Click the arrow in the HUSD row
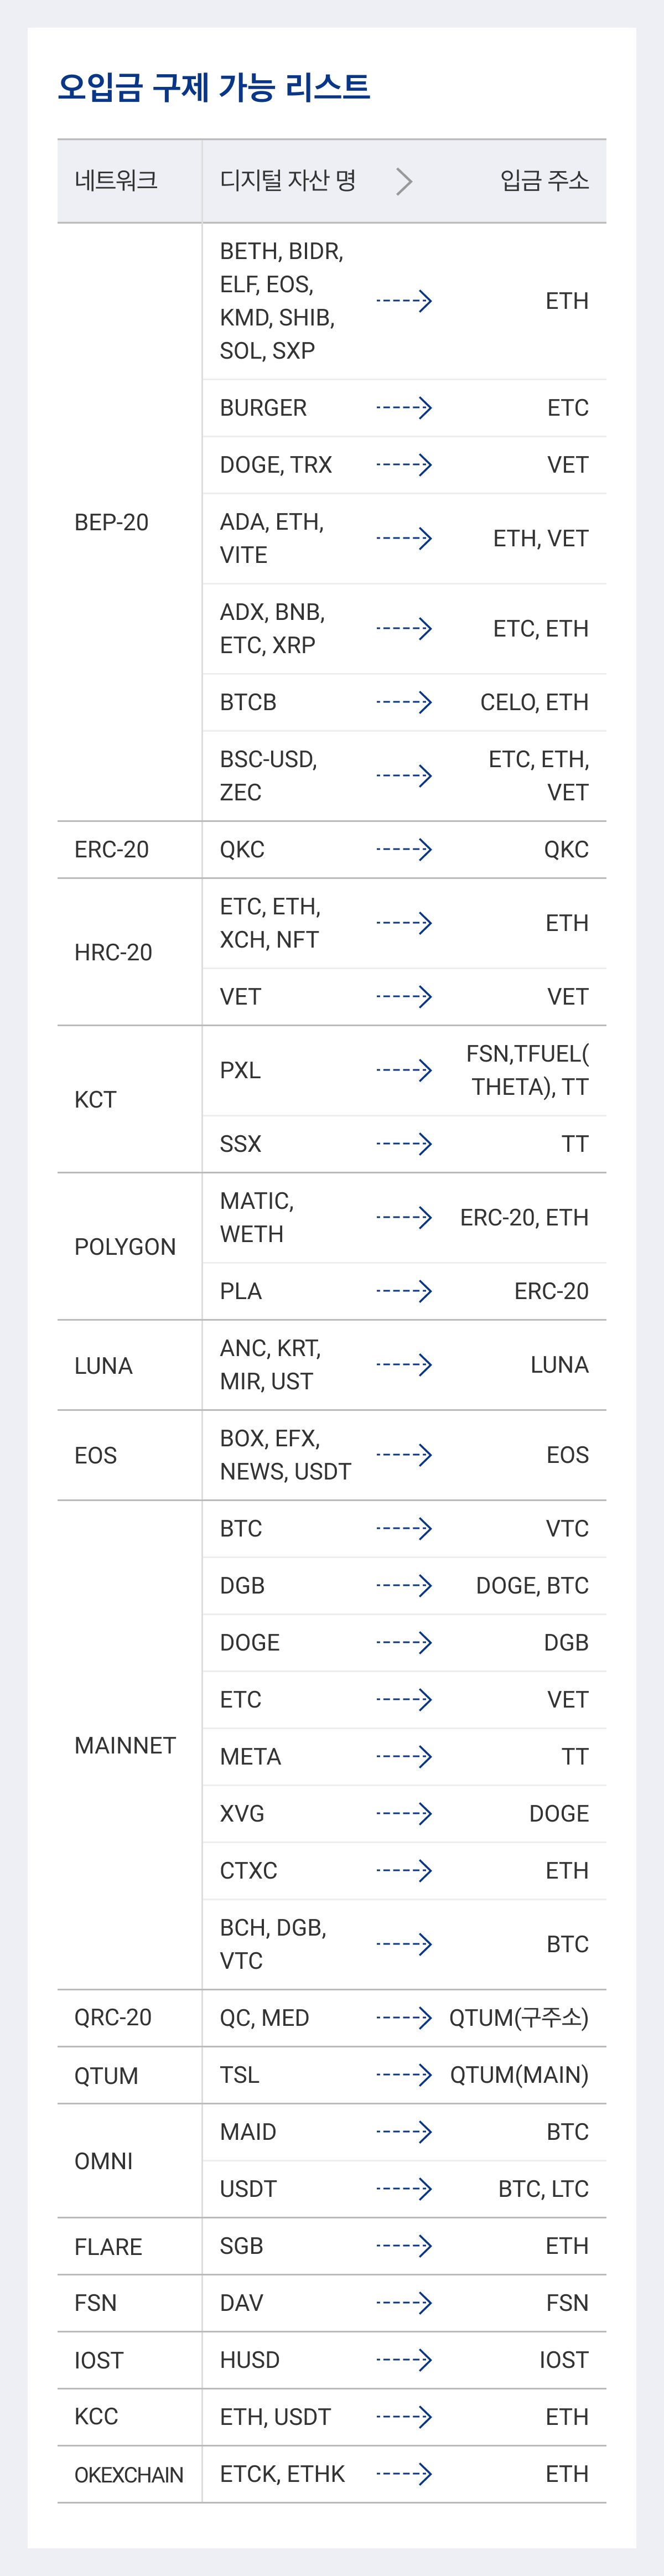The image size is (664, 2576). pos(404,2359)
